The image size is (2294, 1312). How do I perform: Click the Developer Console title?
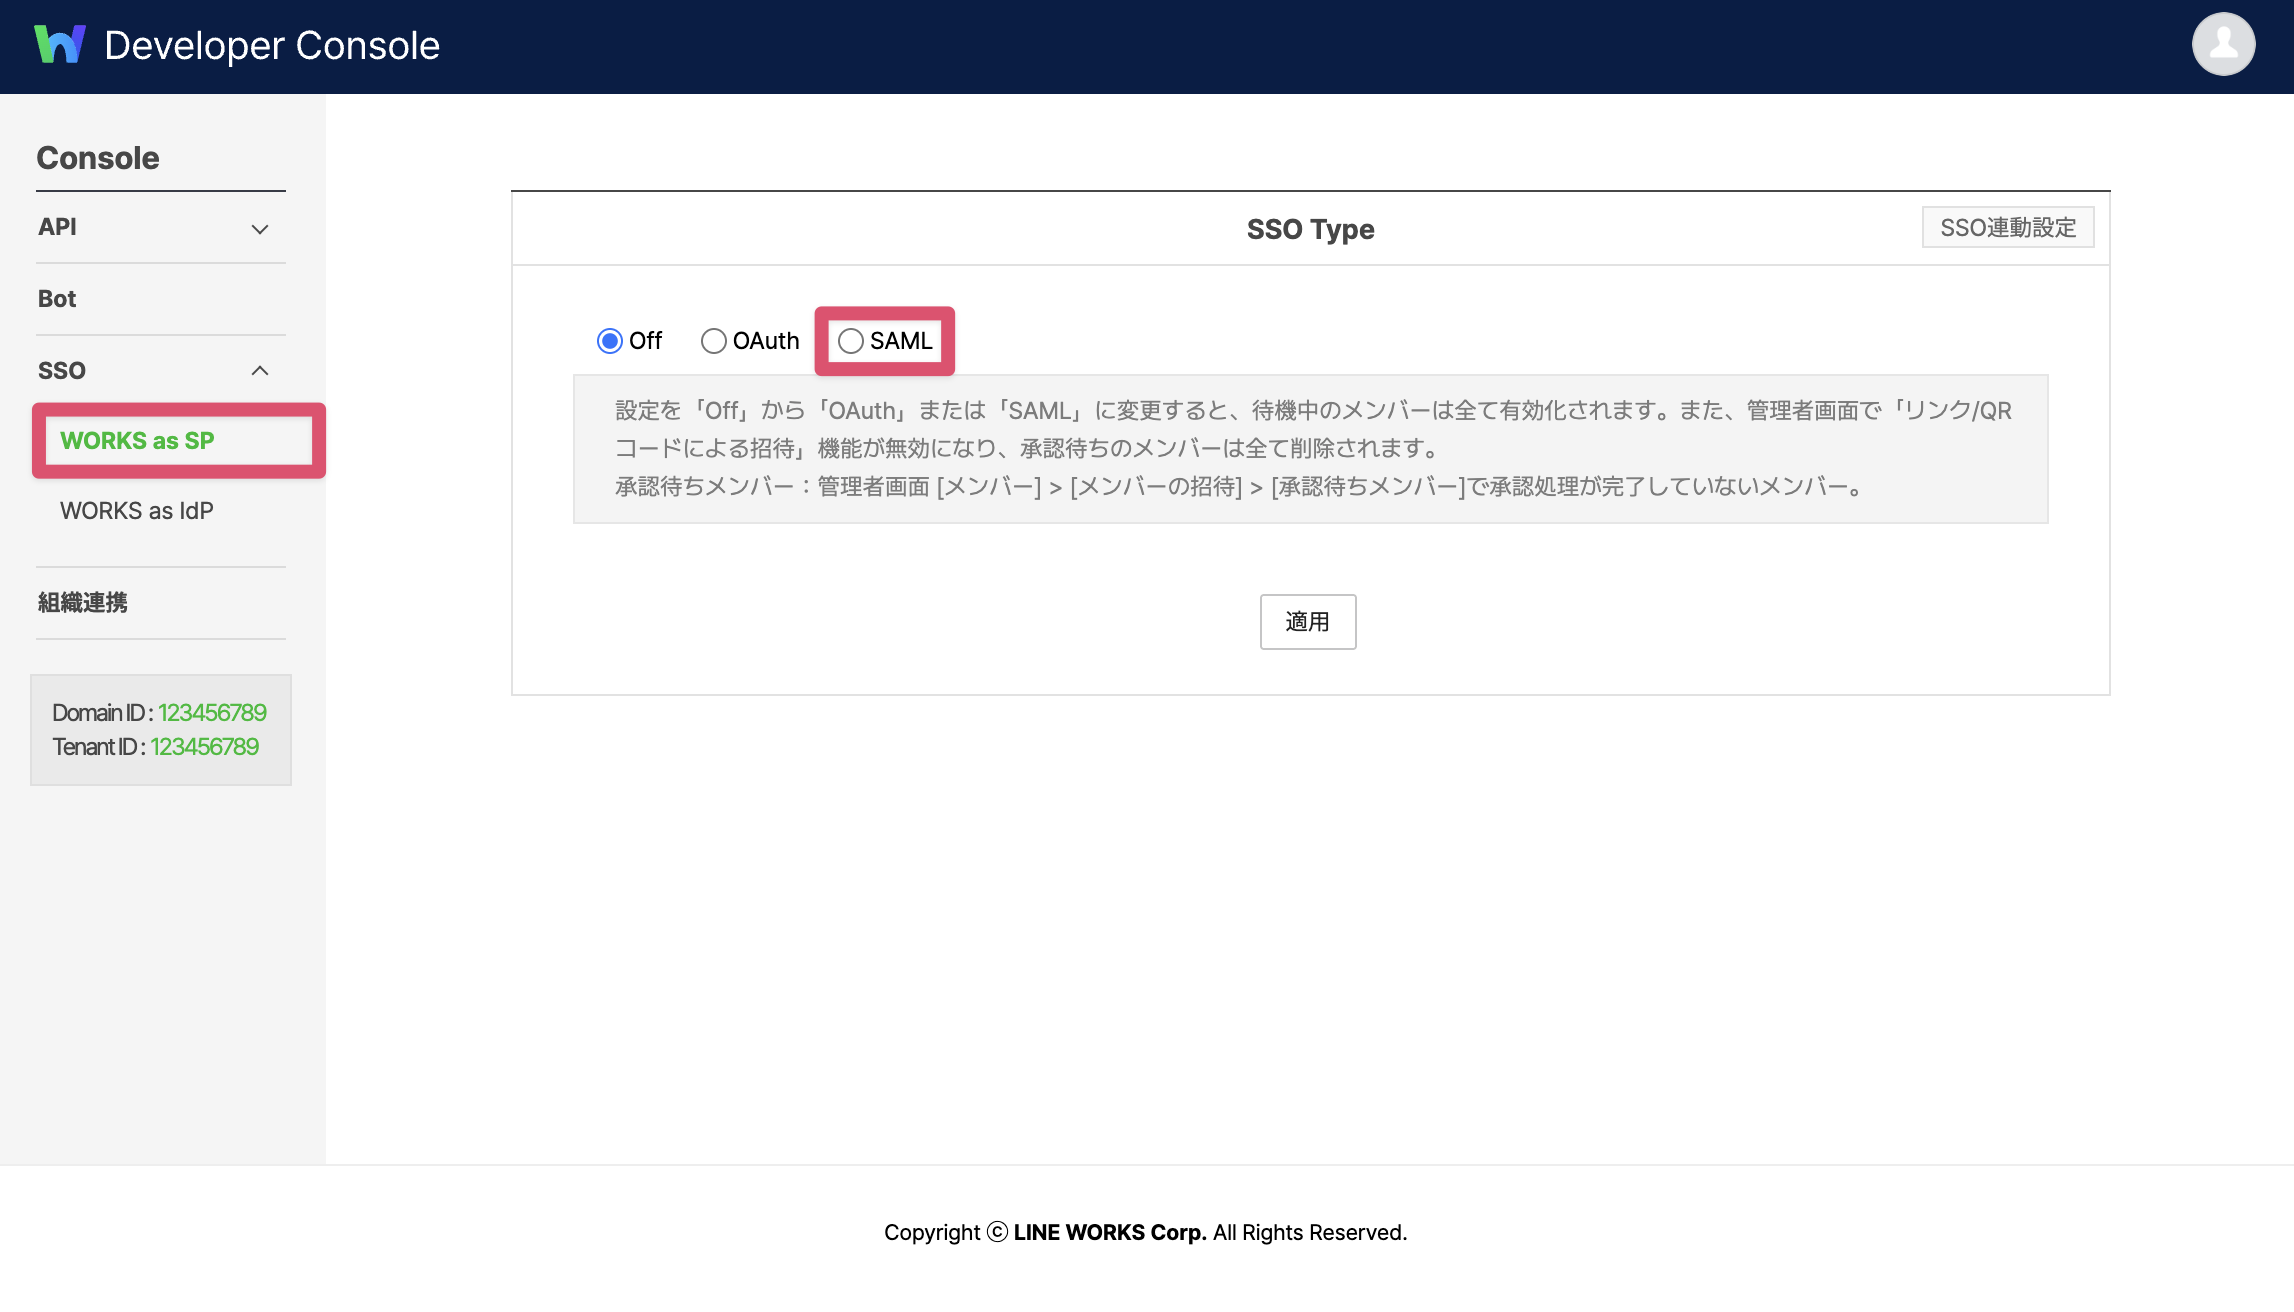[272, 45]
